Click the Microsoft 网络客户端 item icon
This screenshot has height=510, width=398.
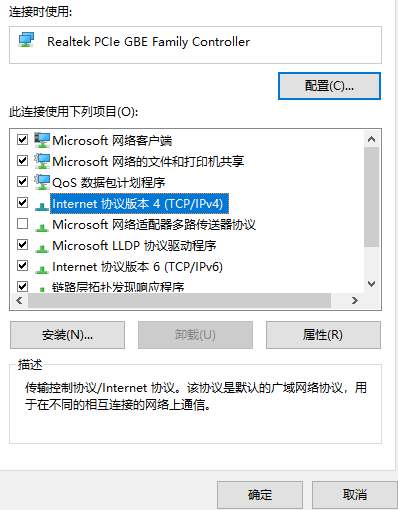pyautogui.click(x=42, y=140)
